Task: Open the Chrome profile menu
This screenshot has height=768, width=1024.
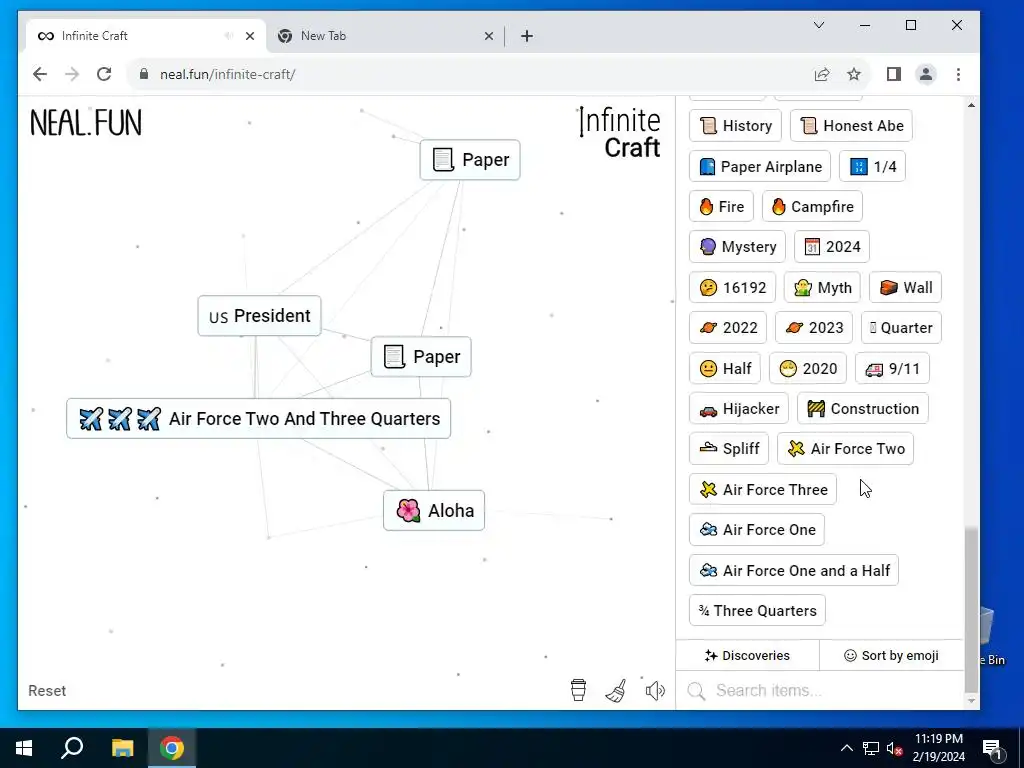Action: (x=925, y=74)
